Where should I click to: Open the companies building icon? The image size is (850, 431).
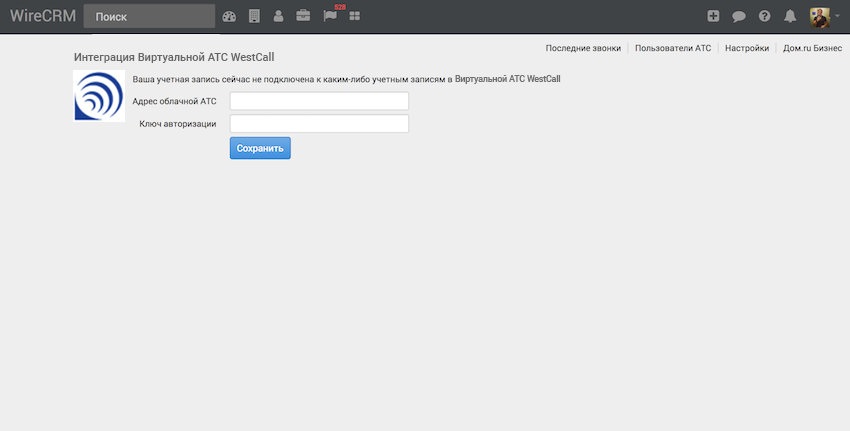click(x=254, y=16)
